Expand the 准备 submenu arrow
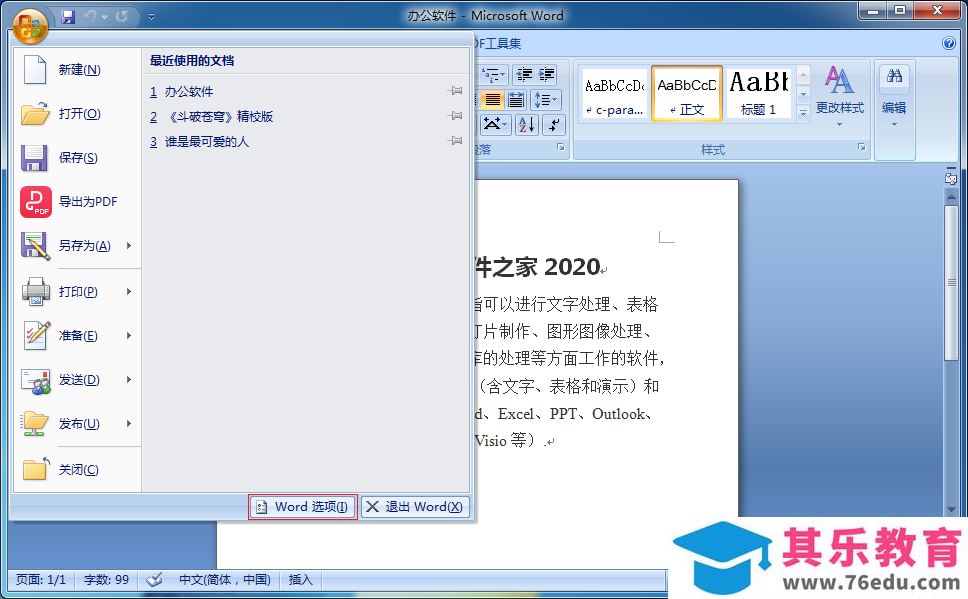The width and height of the screenshot is (968, 599). coord(129,335)
